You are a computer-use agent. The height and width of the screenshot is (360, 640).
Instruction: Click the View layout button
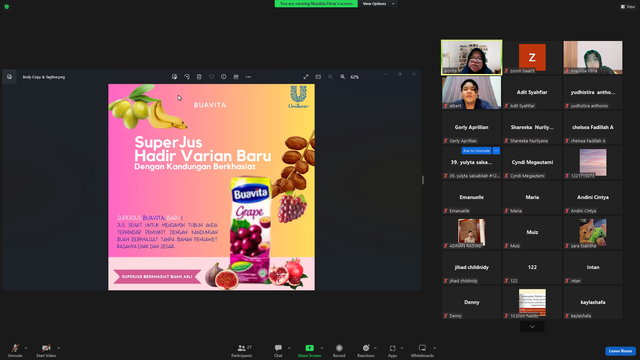[628, 7]
